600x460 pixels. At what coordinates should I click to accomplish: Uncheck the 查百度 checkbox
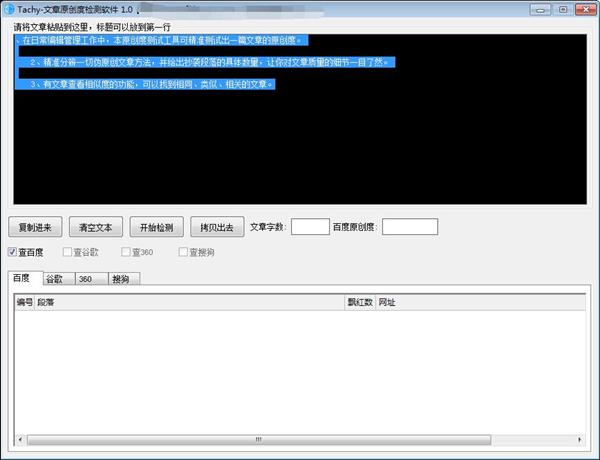point(12,252)
